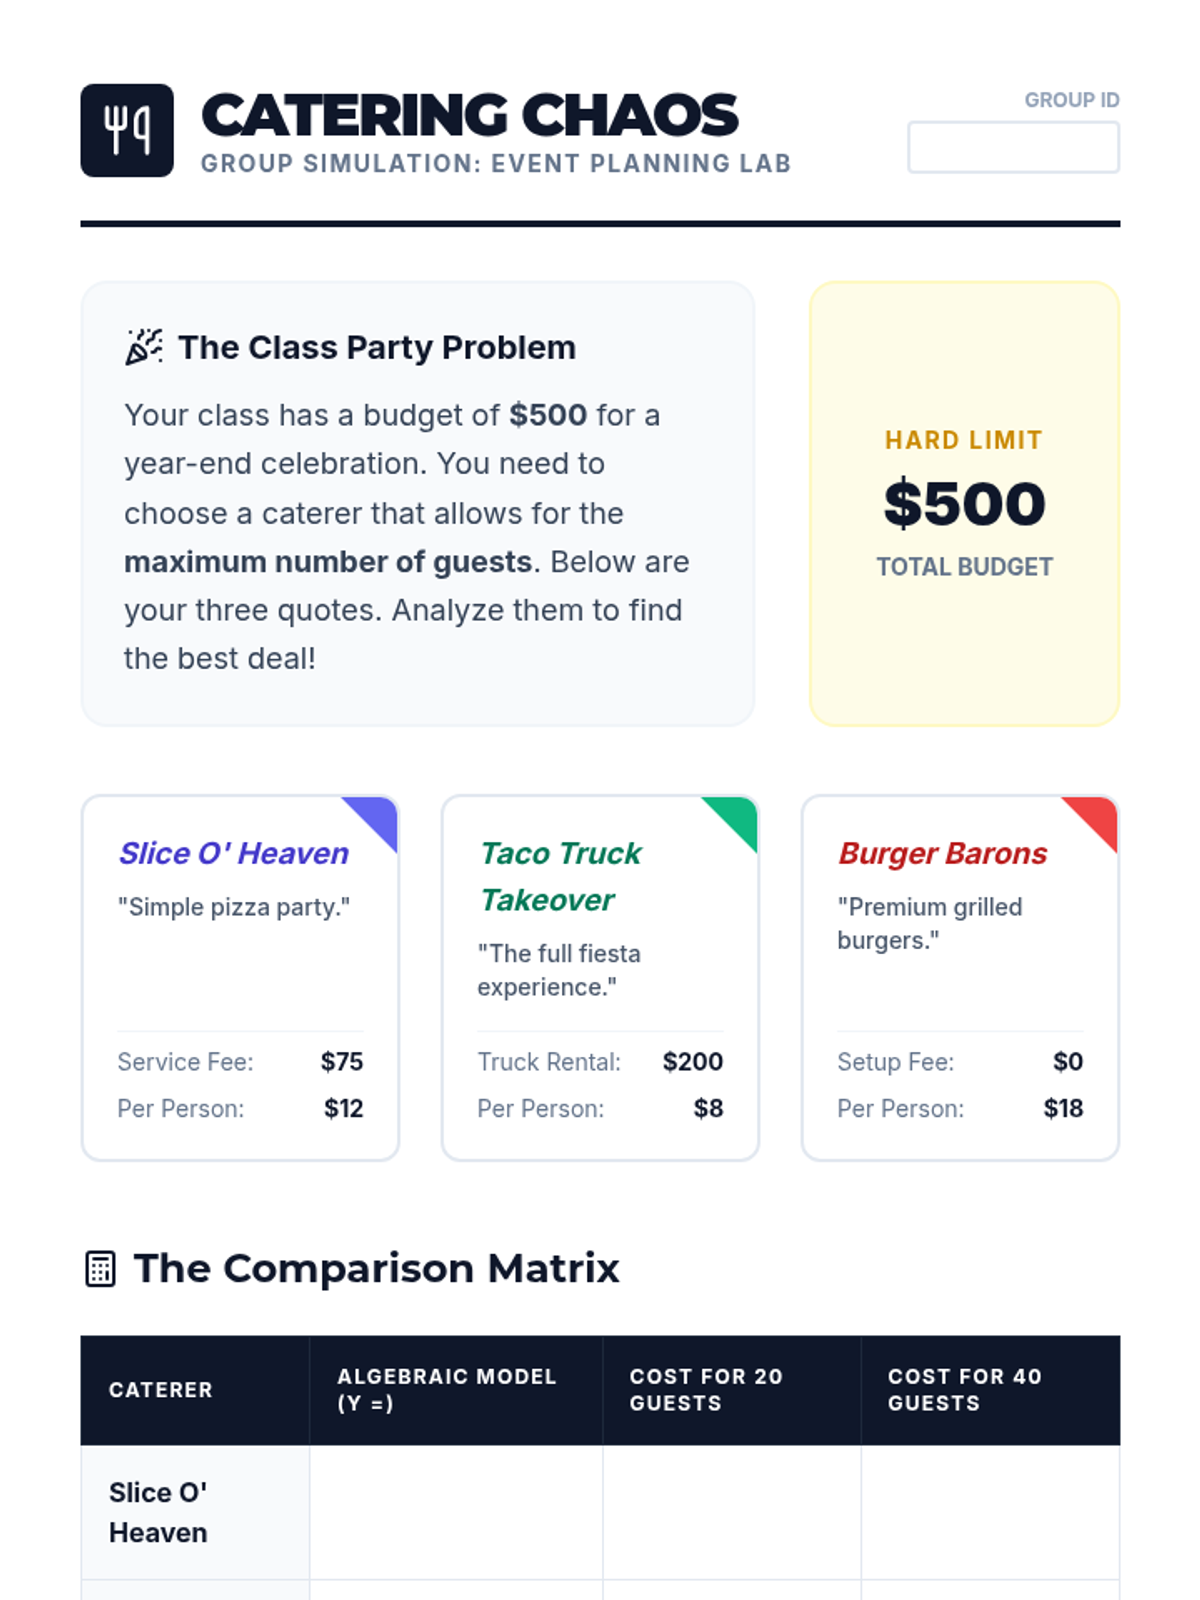Click the $500 total budget amount

[964, 503]
